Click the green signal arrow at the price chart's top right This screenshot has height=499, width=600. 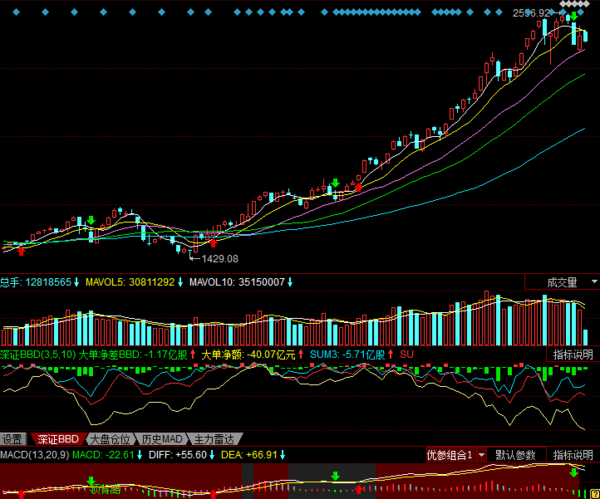pyautogui.click(x=574, y=15)
